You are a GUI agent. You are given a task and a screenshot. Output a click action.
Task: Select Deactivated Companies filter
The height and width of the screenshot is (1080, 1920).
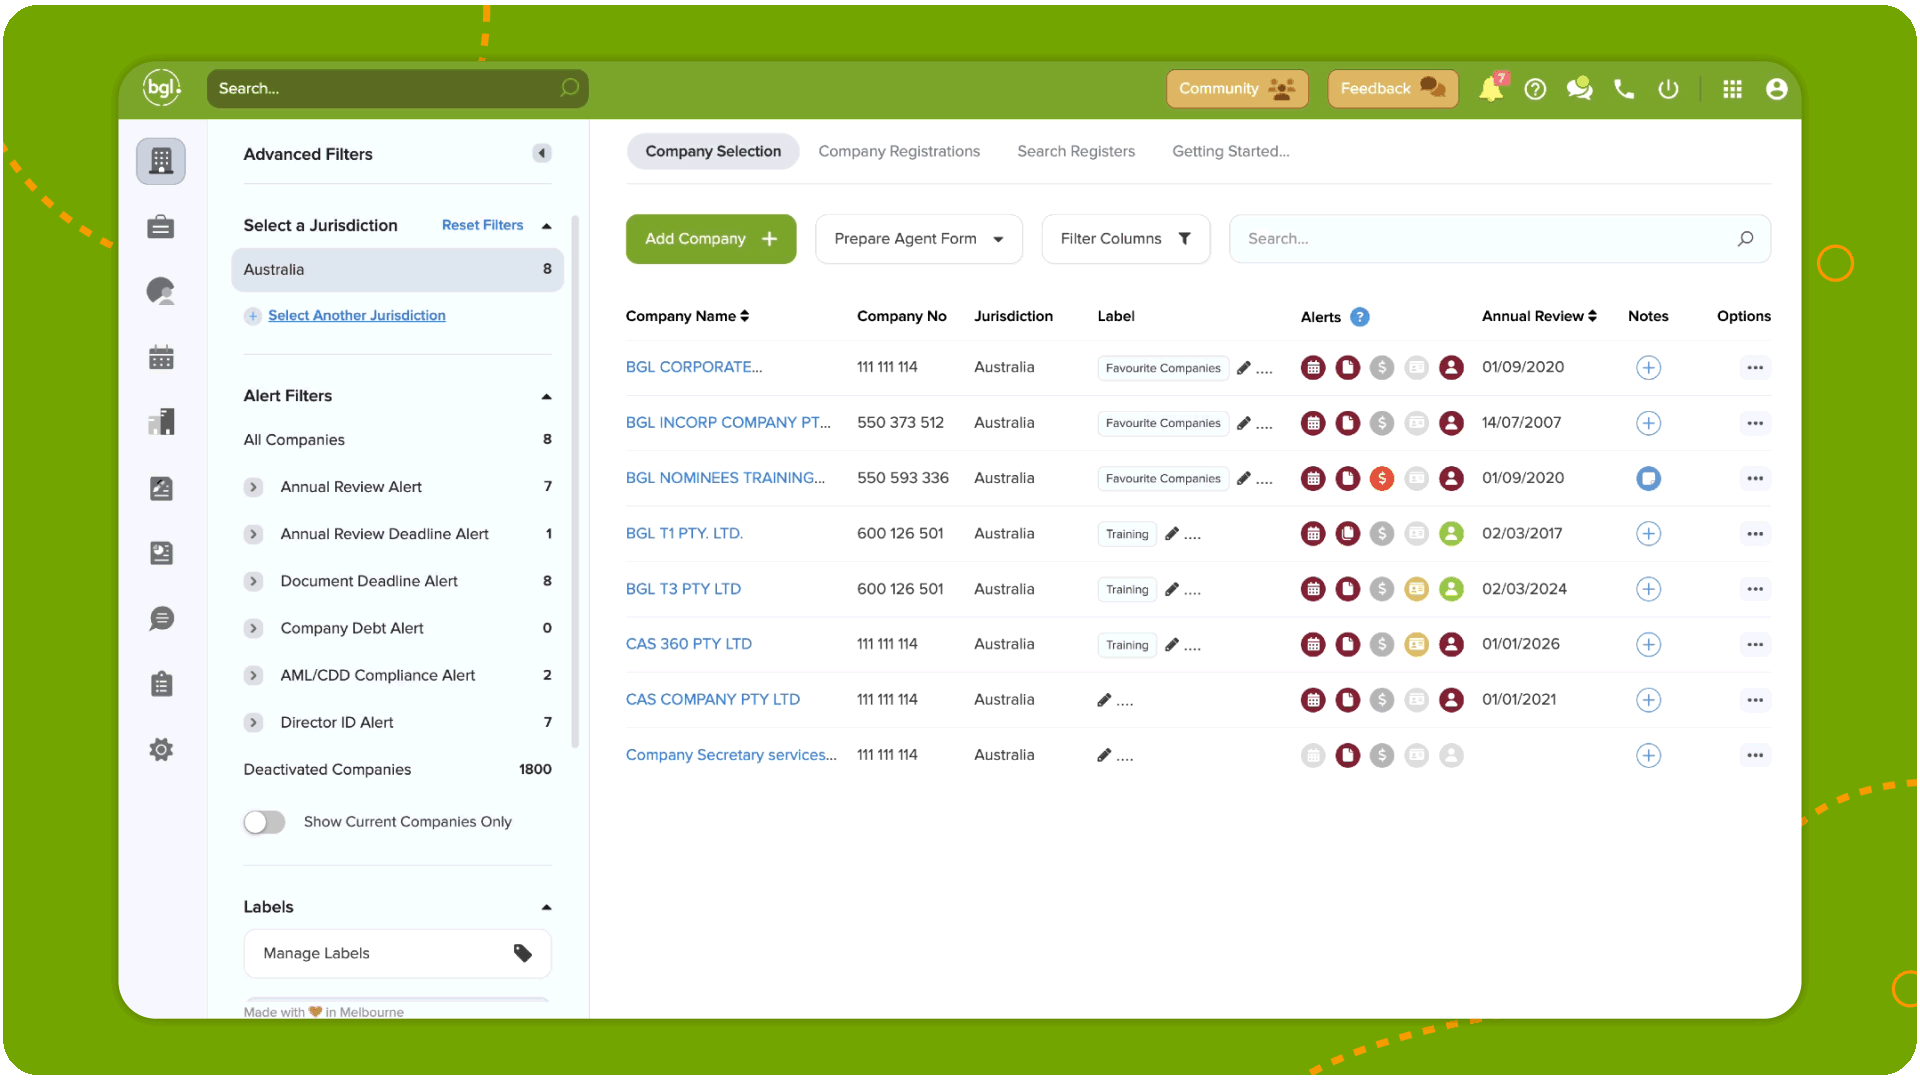pyautogui.click(x=397, y=770)
